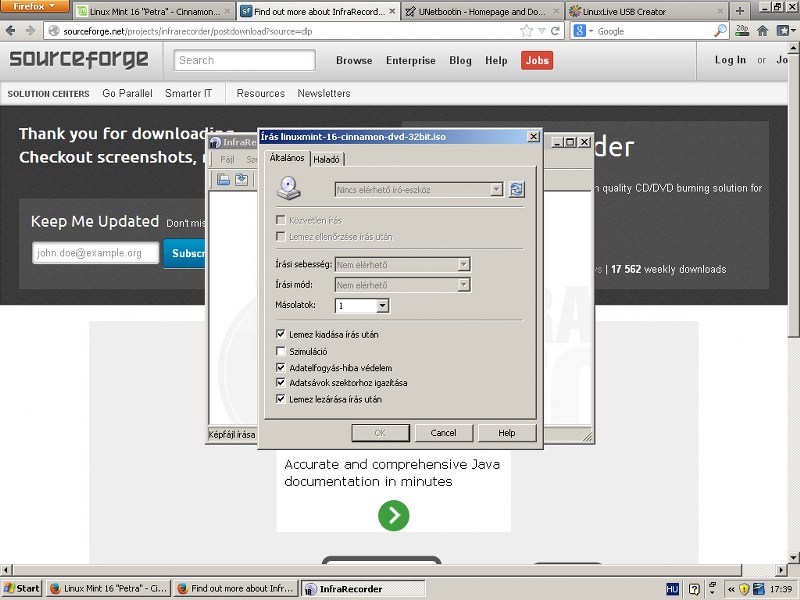Click the HU language indicator in taskbar

point(672,589)
